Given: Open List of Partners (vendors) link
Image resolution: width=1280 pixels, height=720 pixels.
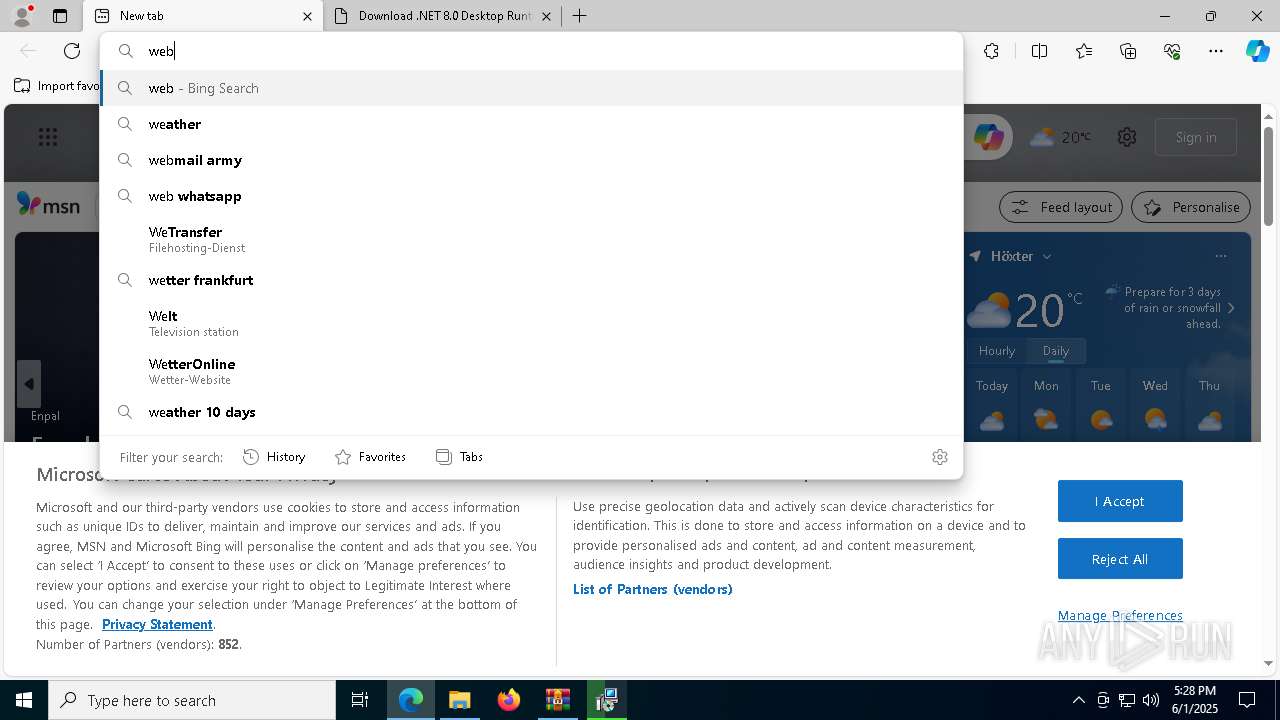Looking at the screenshot, I should point(653,589).
